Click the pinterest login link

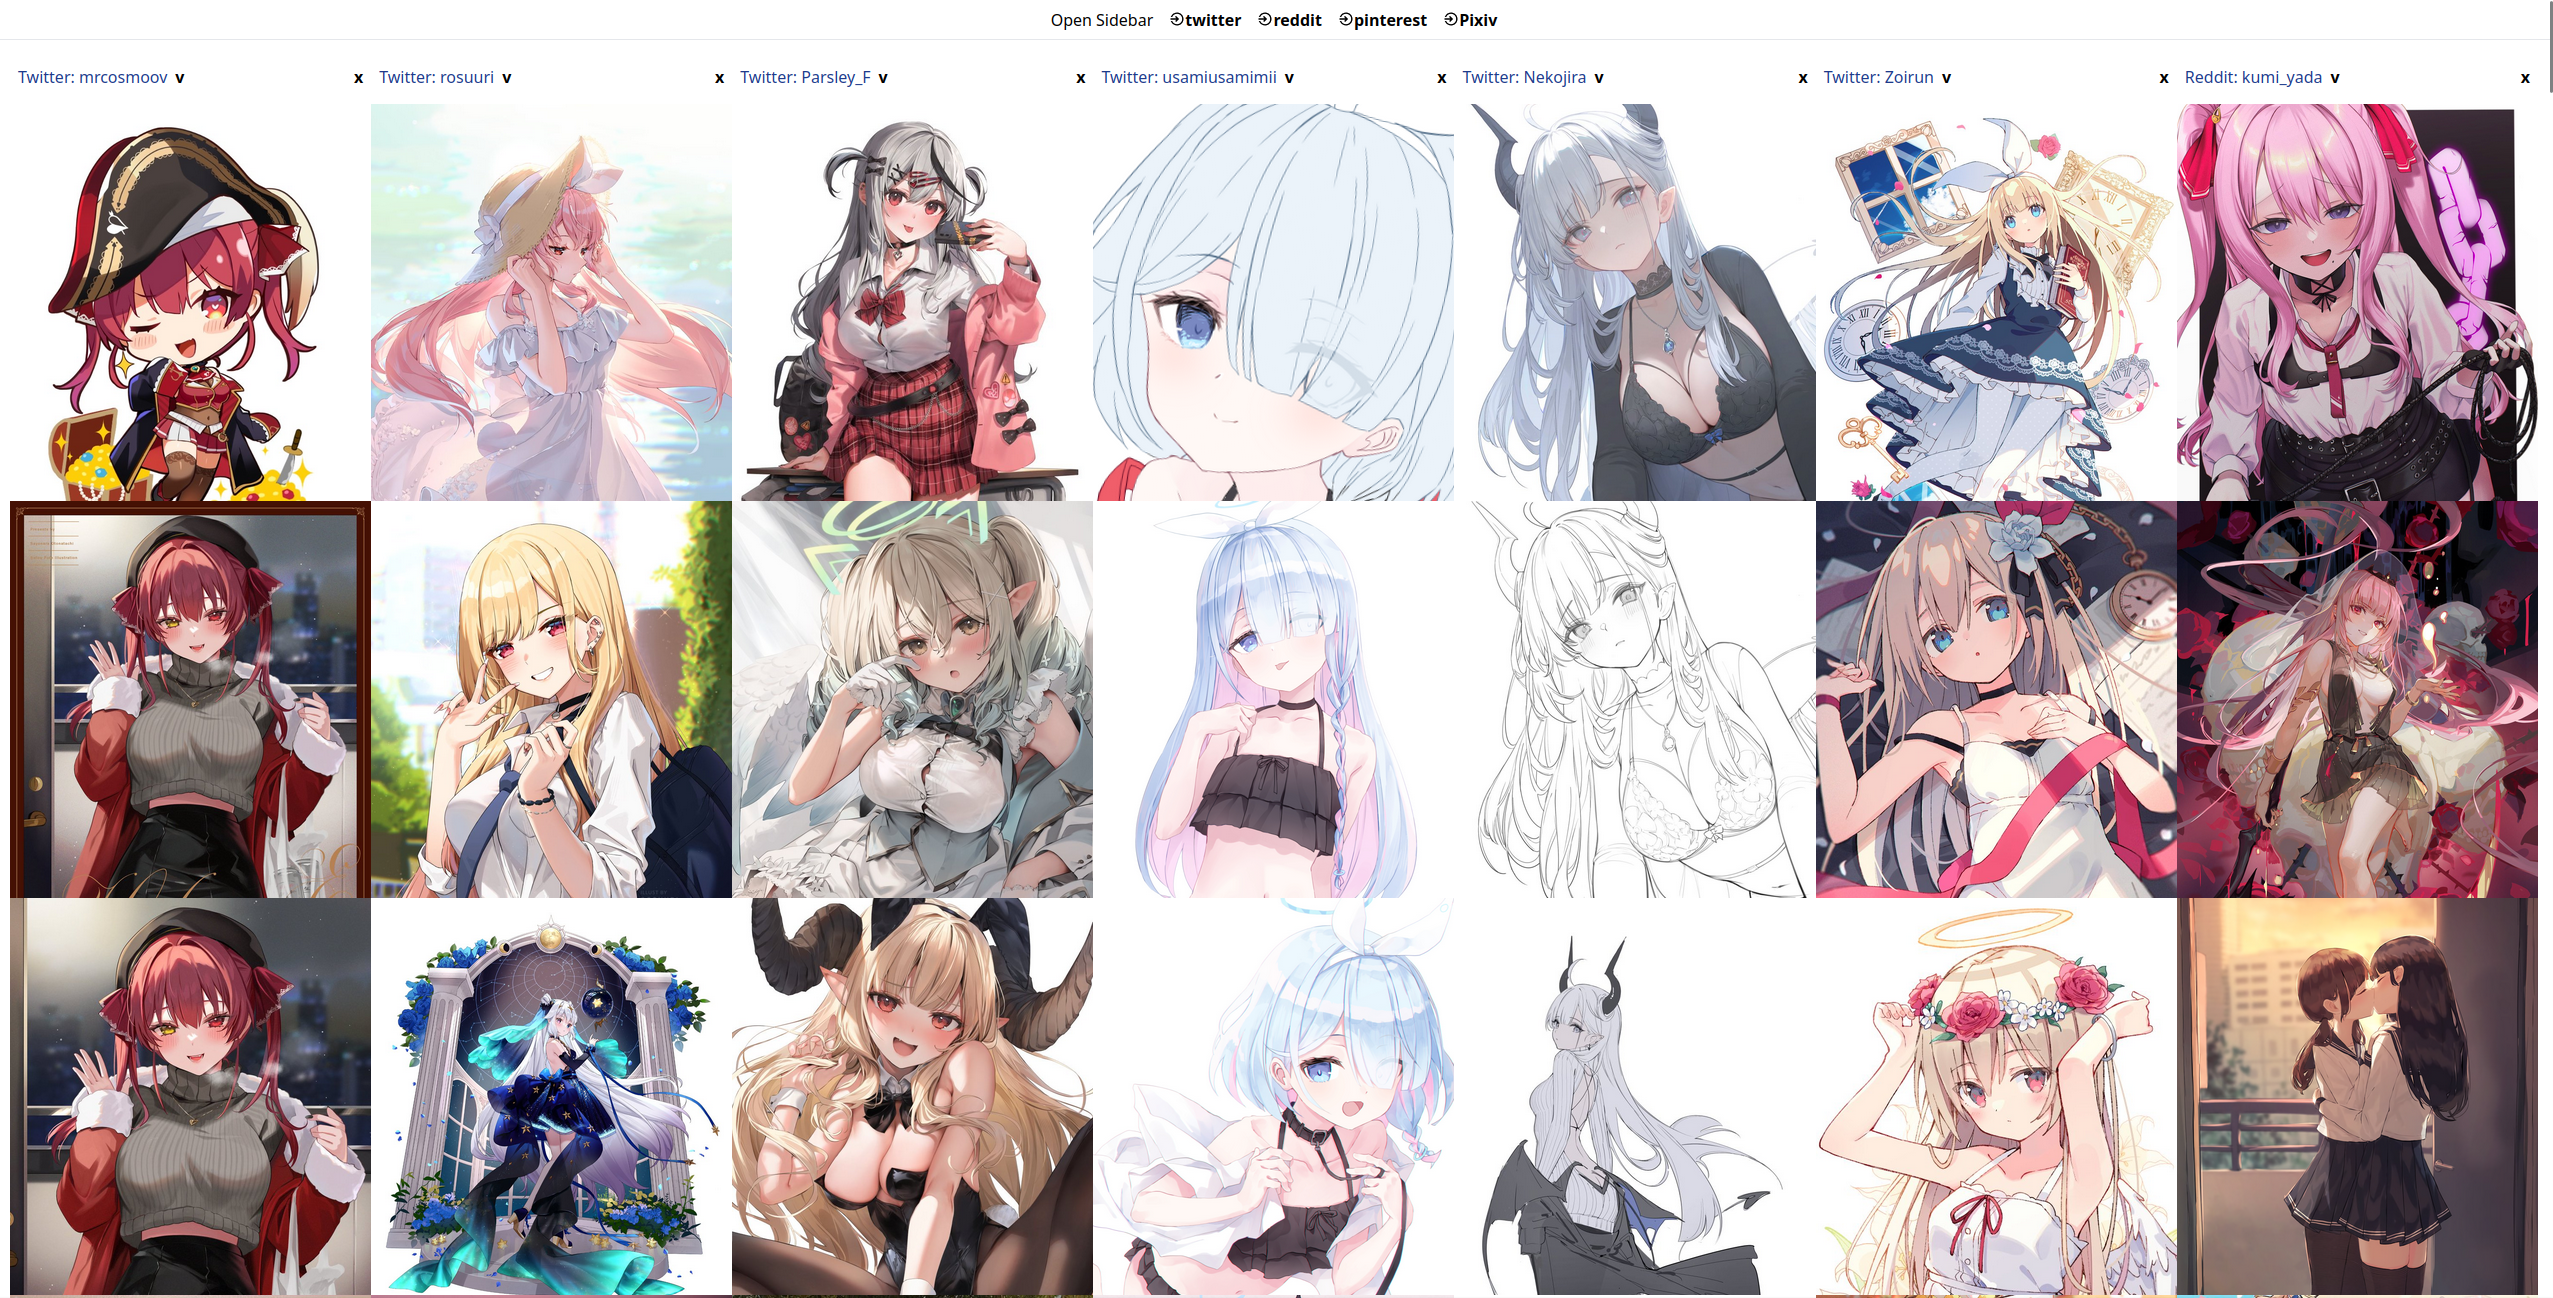(x=1382, y=20)
